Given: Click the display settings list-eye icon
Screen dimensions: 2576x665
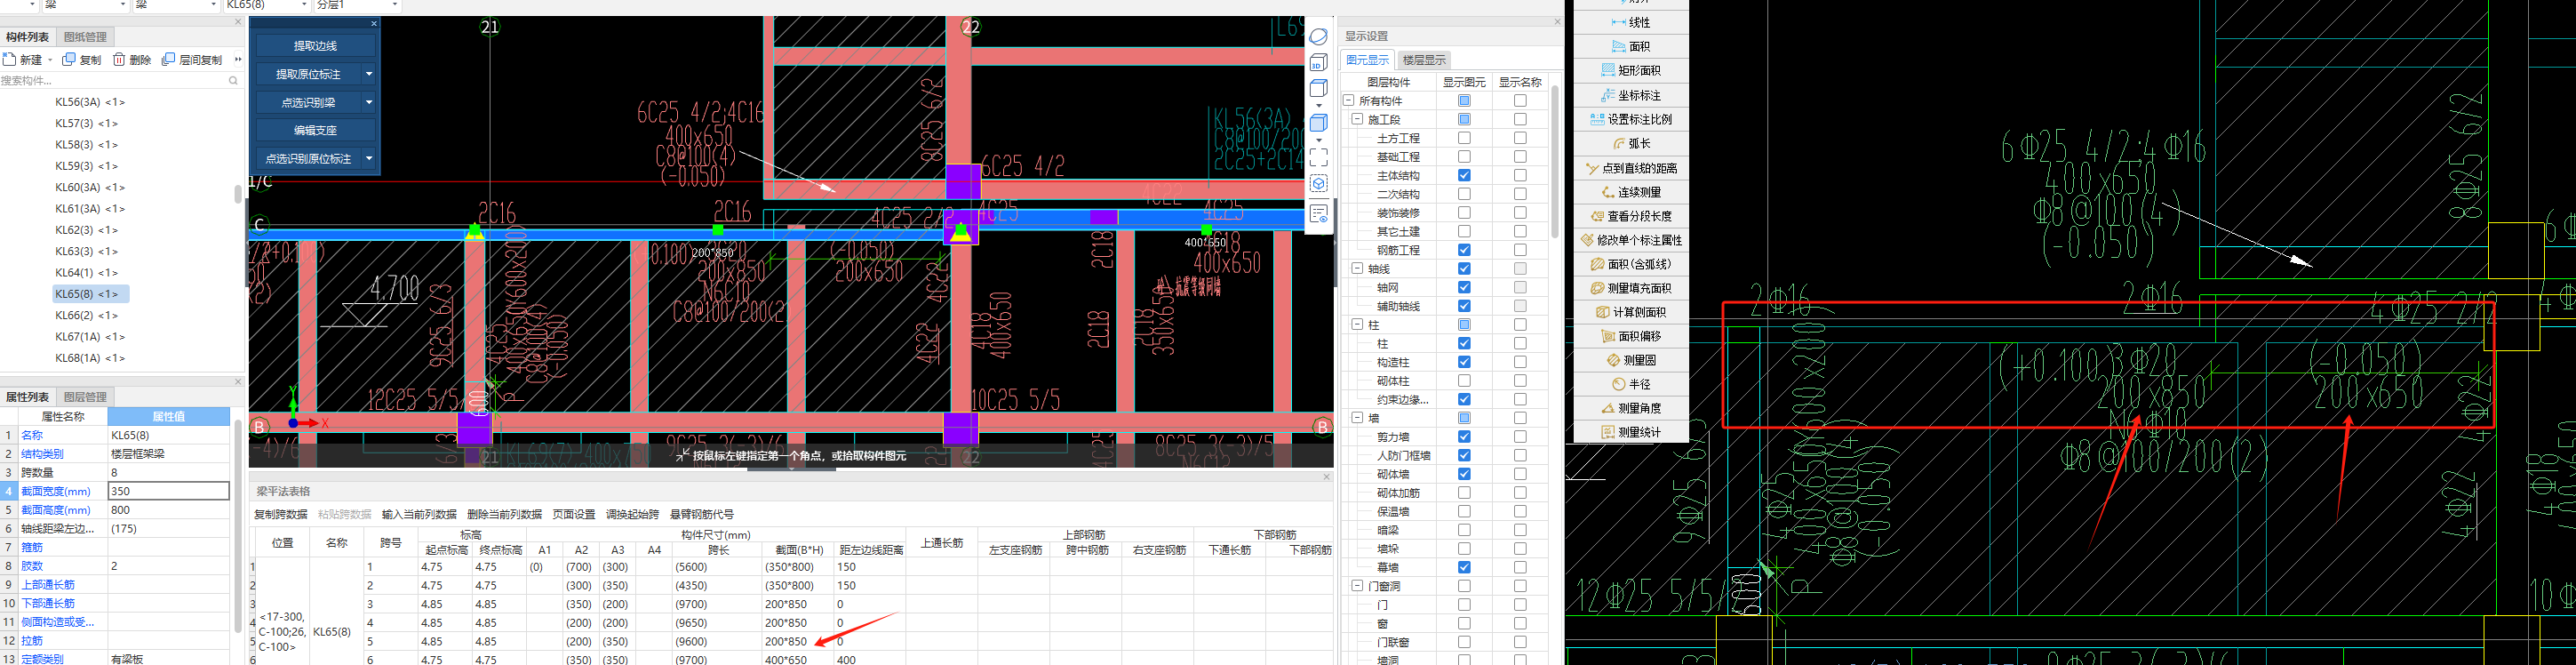Looking at the screenshot, I should [1319, 214].
